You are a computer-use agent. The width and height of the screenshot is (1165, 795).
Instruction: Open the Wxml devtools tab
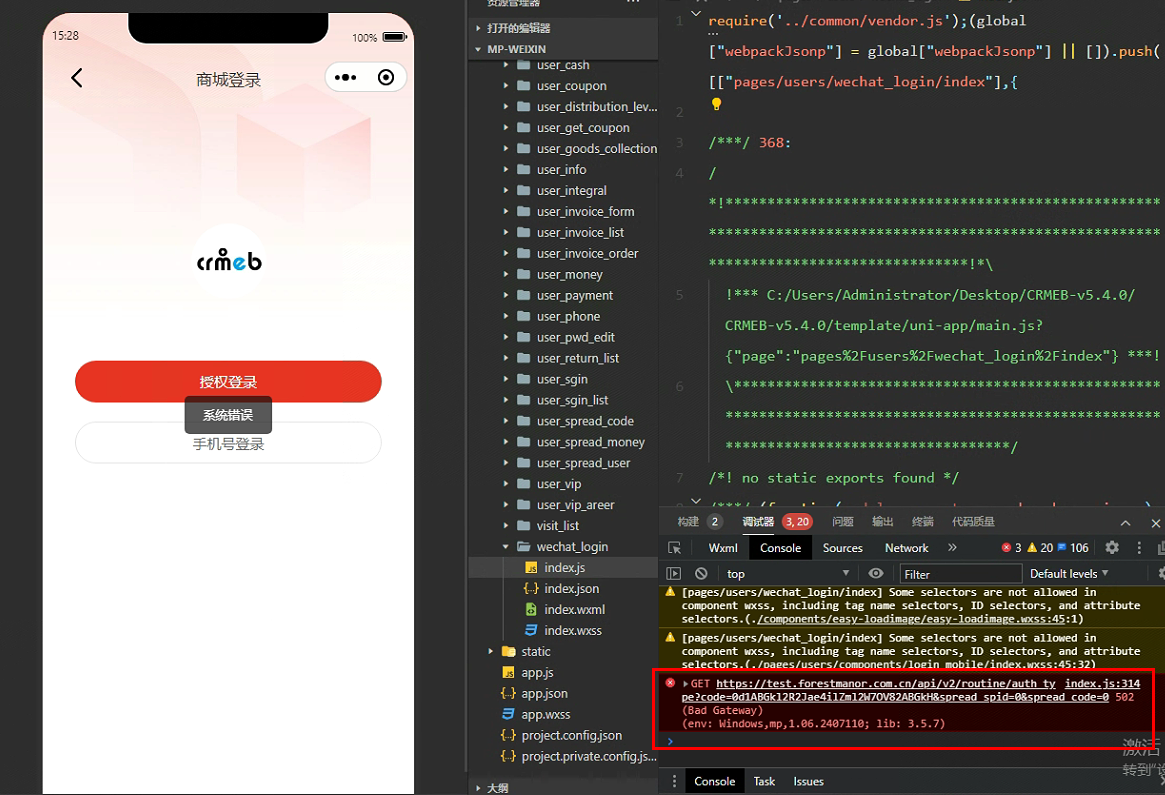[723, 548]
